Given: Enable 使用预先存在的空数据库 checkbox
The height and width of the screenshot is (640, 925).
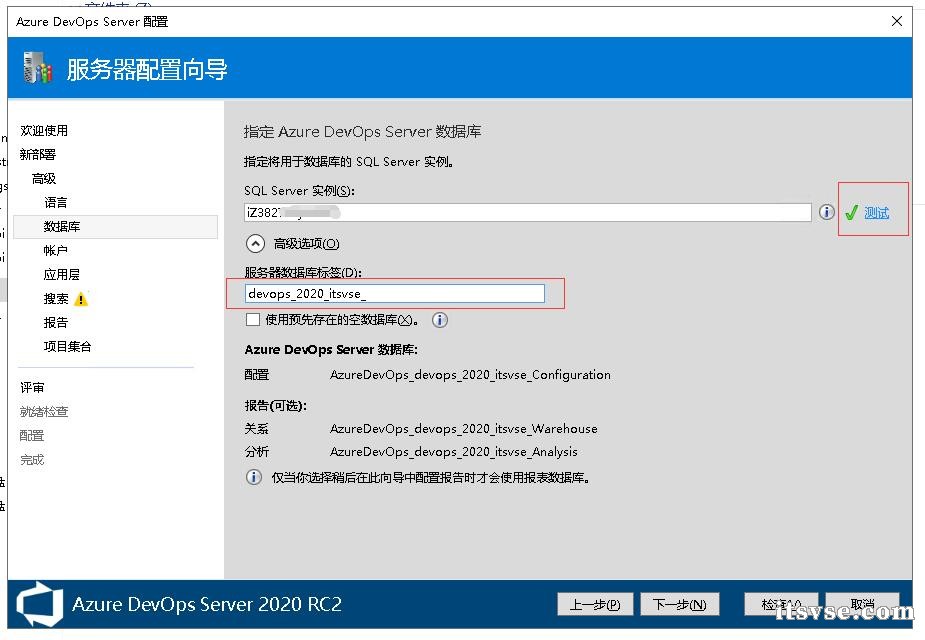Looking at the screenshot, I should coord(252,320).
